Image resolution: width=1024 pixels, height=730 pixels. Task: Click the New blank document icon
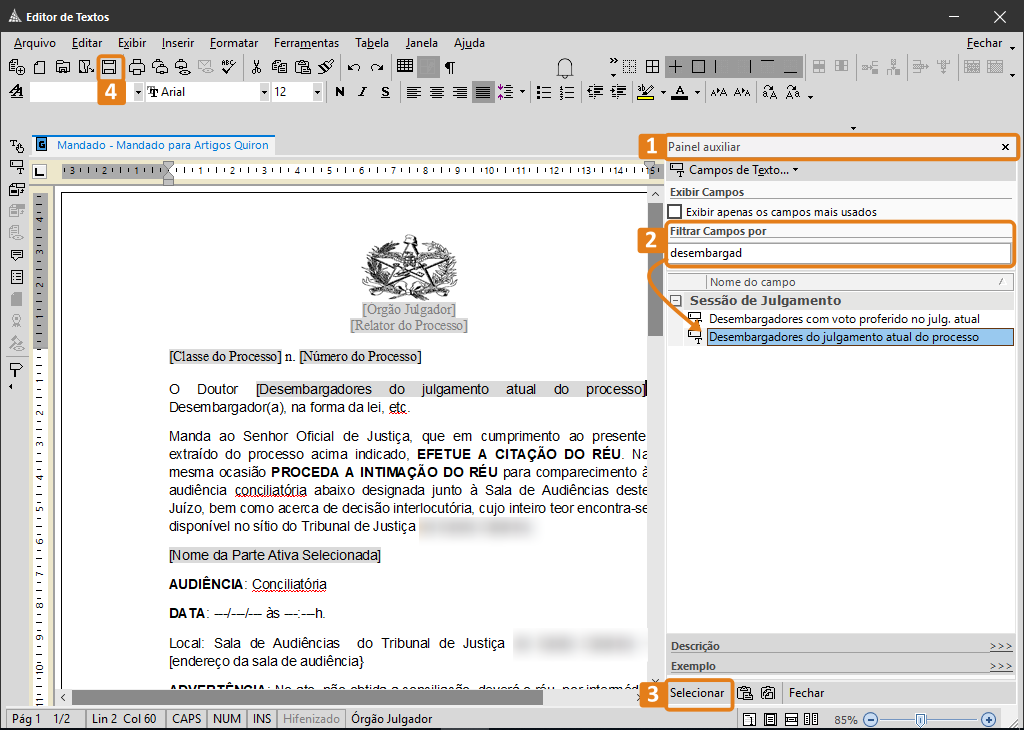40,67
